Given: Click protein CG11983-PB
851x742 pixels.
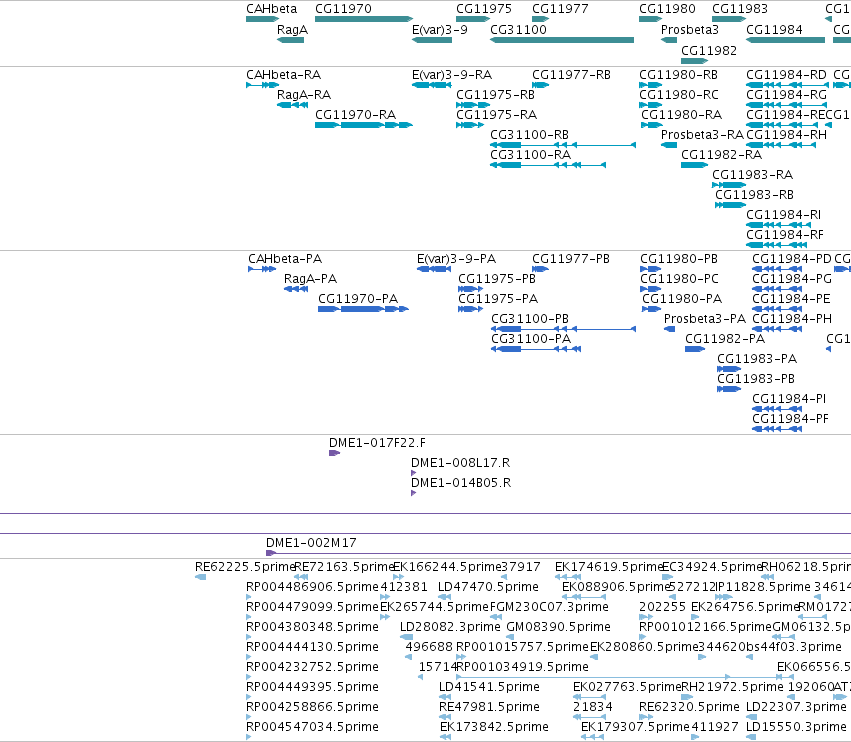Looking at the screenshot, I should coord(756,379).
